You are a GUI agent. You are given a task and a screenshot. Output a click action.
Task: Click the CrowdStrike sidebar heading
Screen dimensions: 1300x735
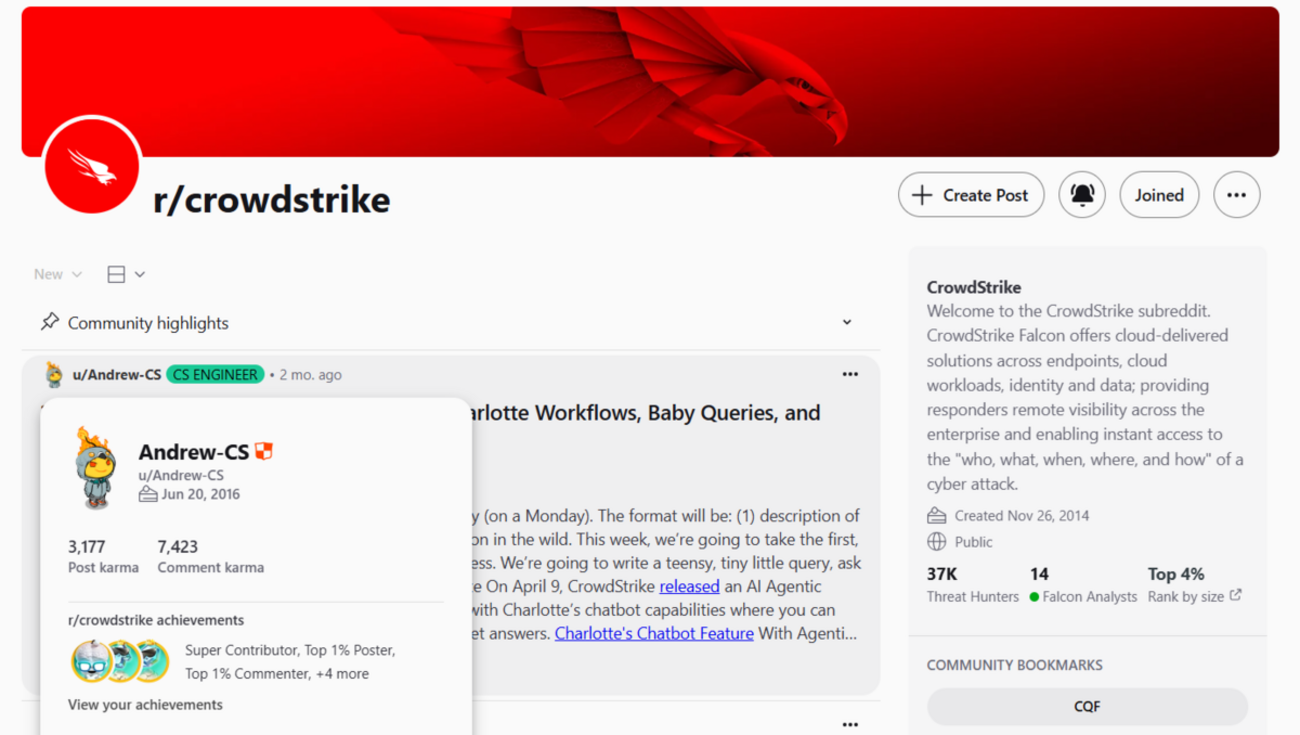point(974,287)
